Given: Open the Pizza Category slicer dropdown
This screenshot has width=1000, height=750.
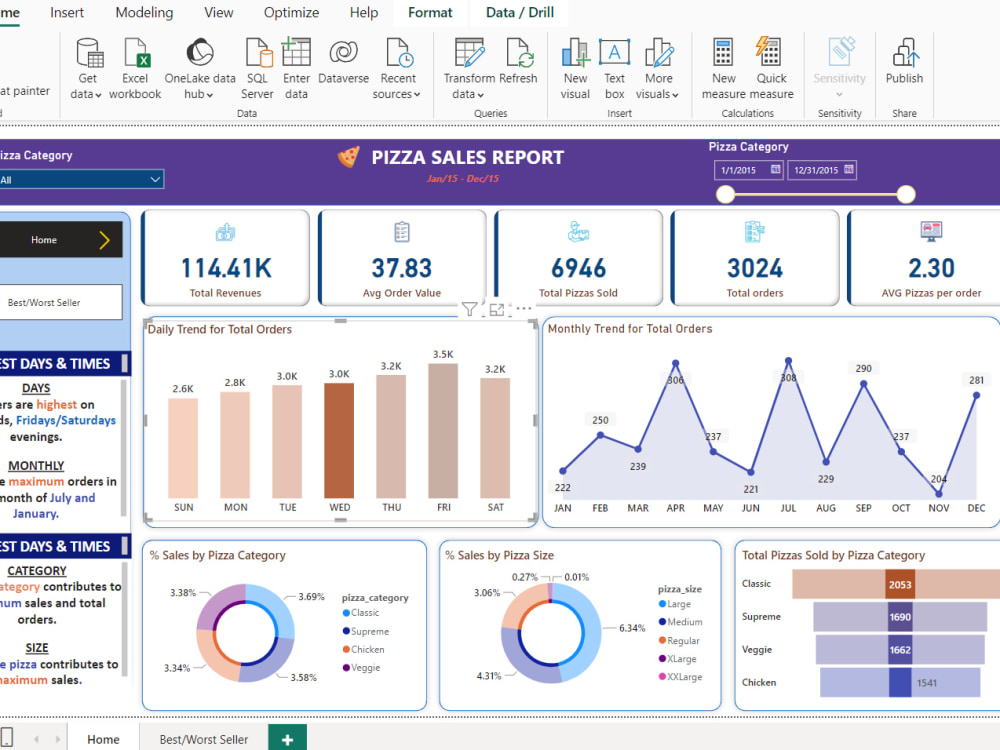Looking at the screenshot, I should pos(156,178).
